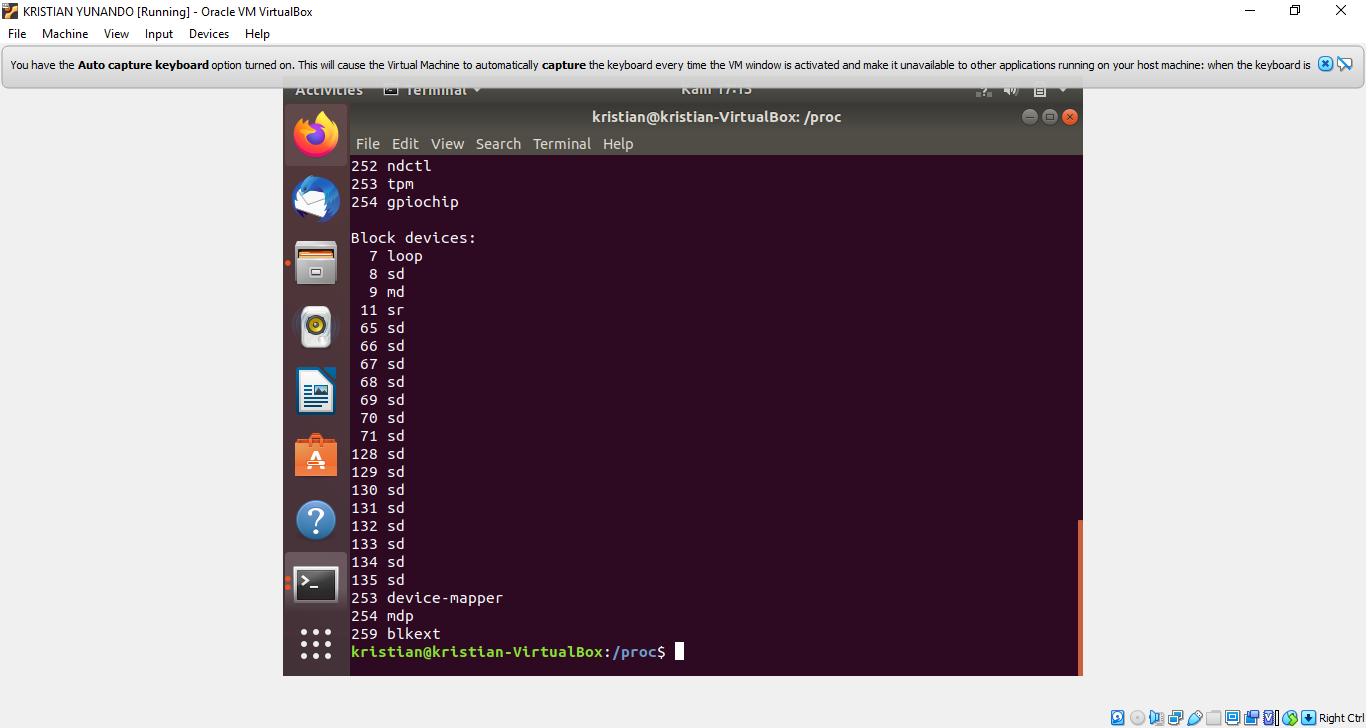The image size is (1366, 728).
Task: Open the display settings status icon
Action: (1232, 718)
